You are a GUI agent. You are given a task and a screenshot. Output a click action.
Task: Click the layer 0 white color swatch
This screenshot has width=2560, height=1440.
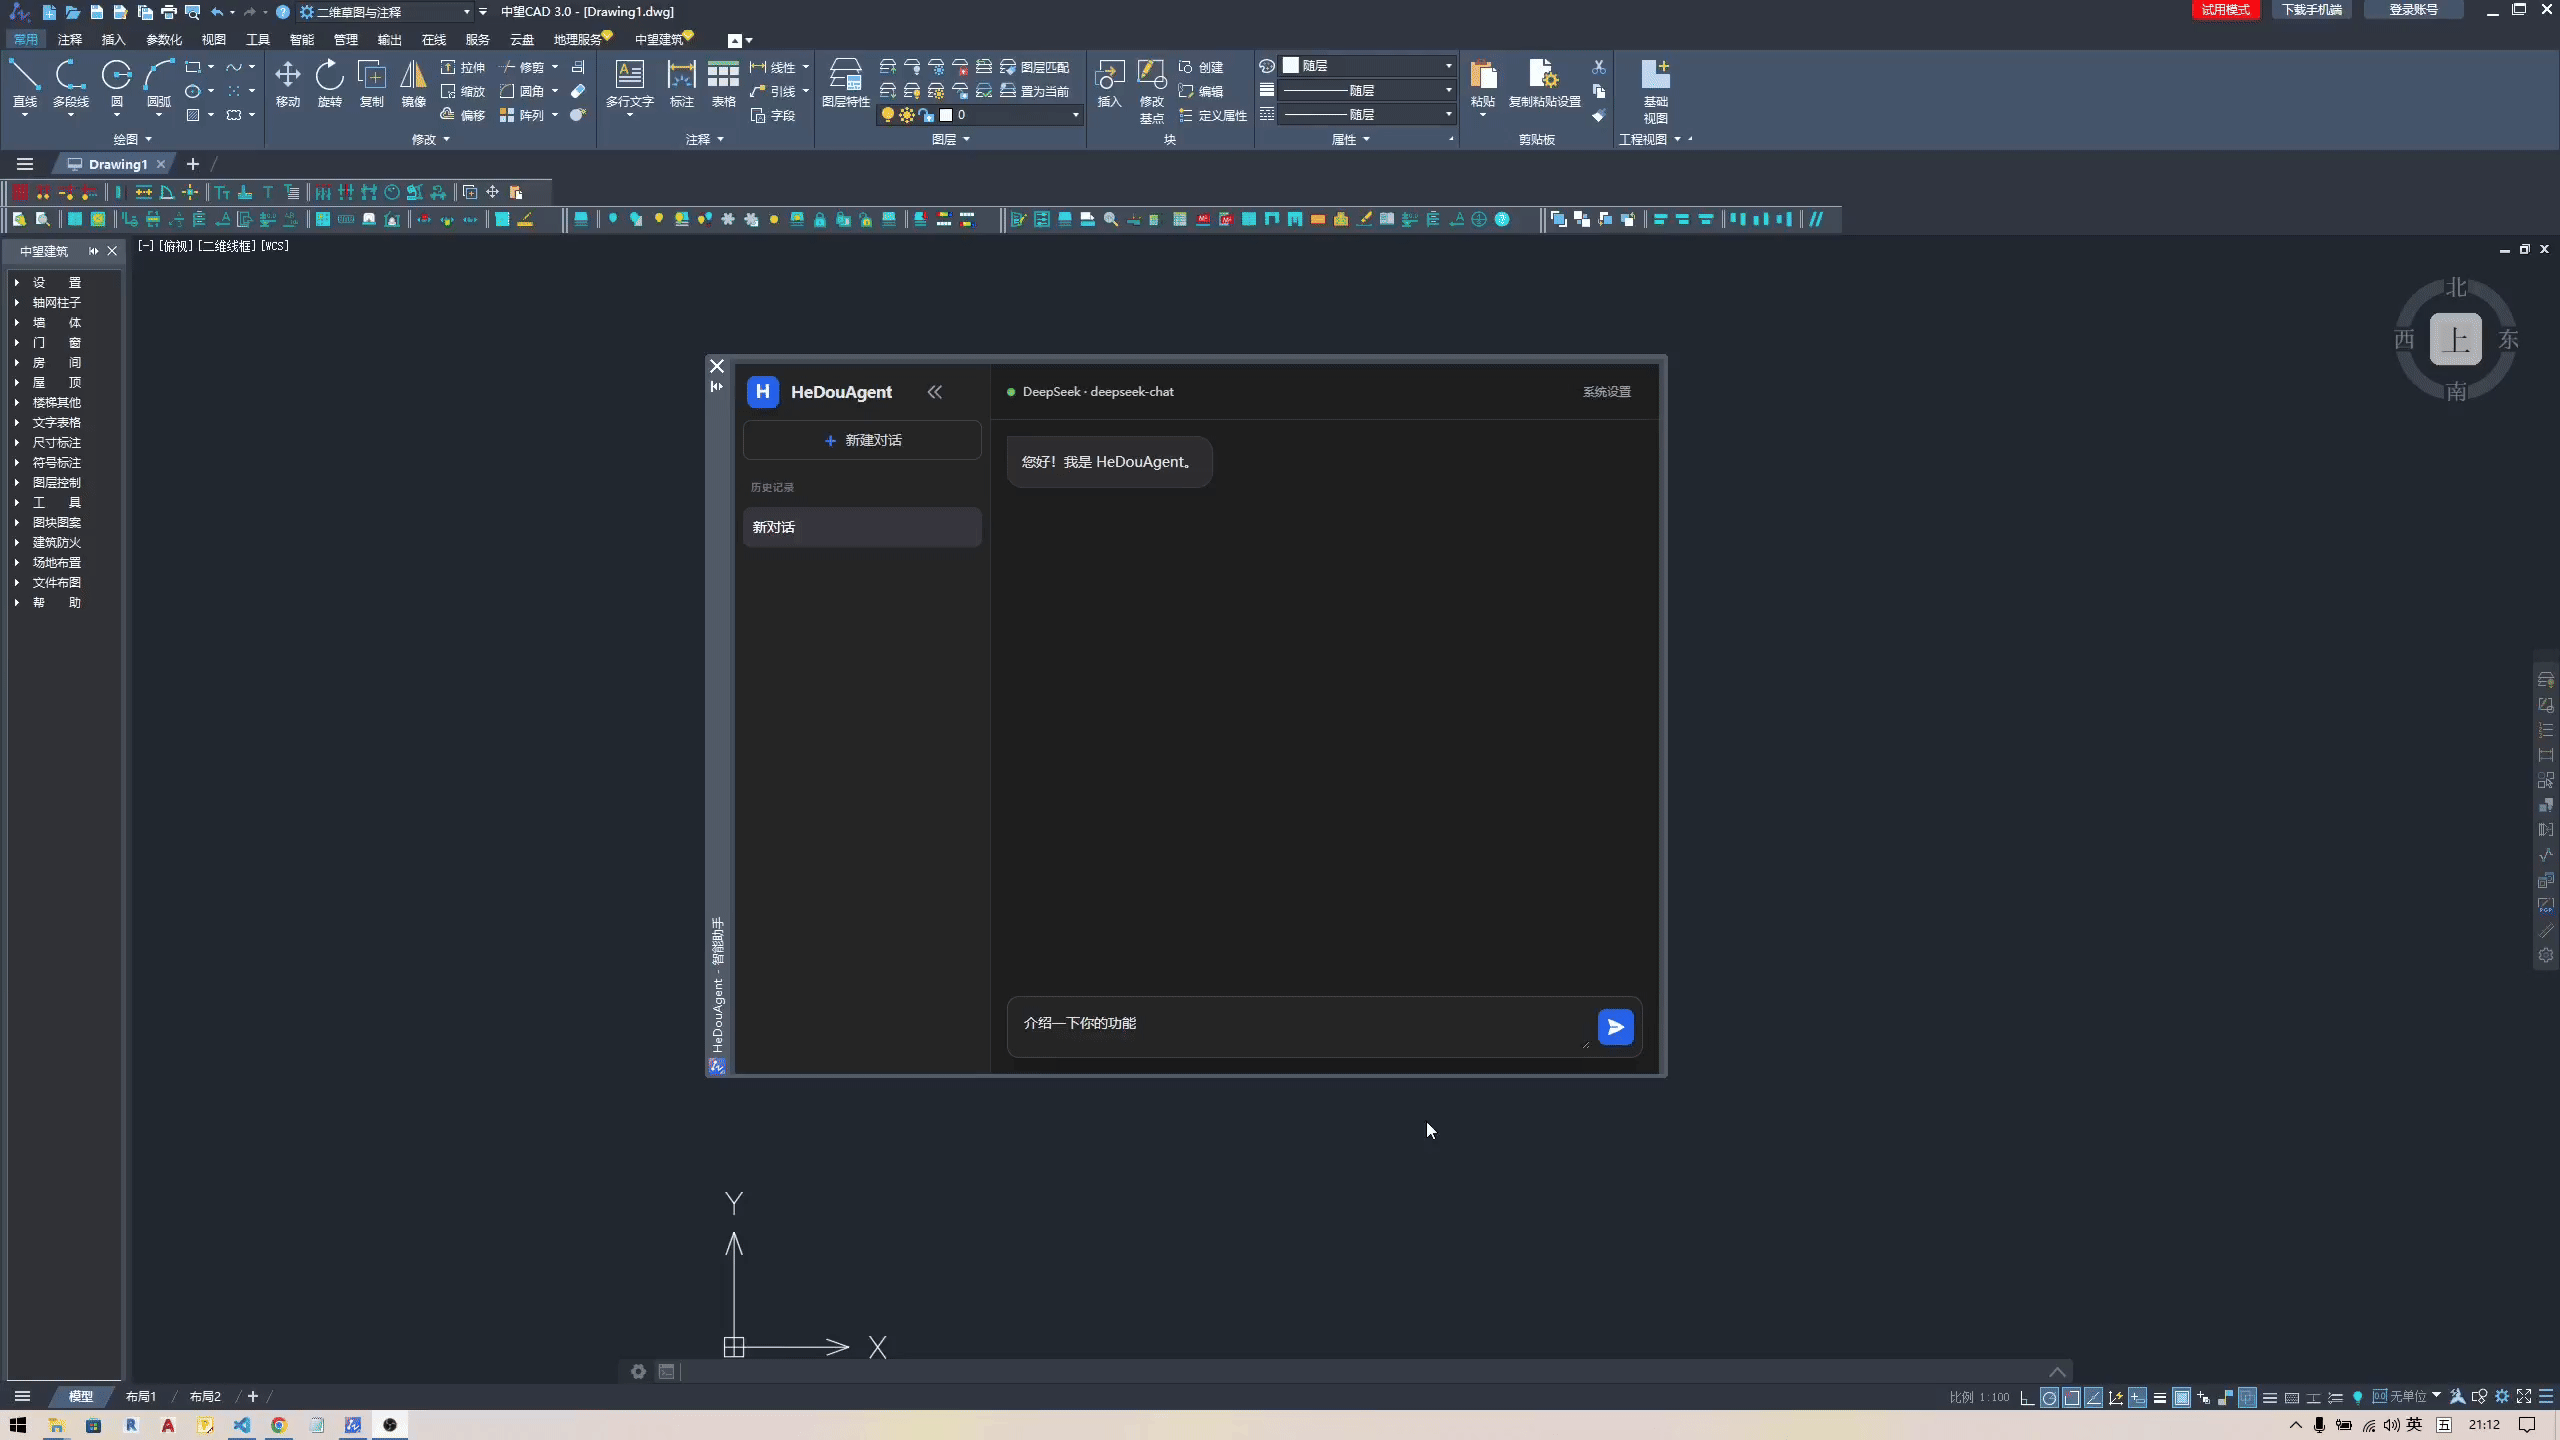(946, 115)
